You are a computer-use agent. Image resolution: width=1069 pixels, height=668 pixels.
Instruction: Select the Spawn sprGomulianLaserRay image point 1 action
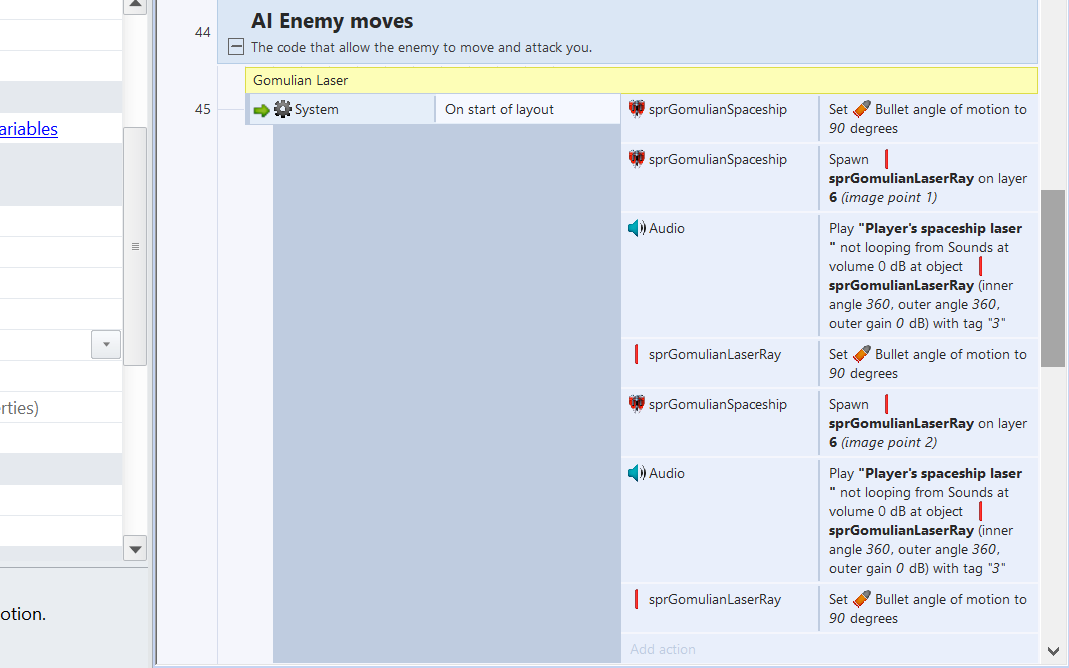(927, 178)
